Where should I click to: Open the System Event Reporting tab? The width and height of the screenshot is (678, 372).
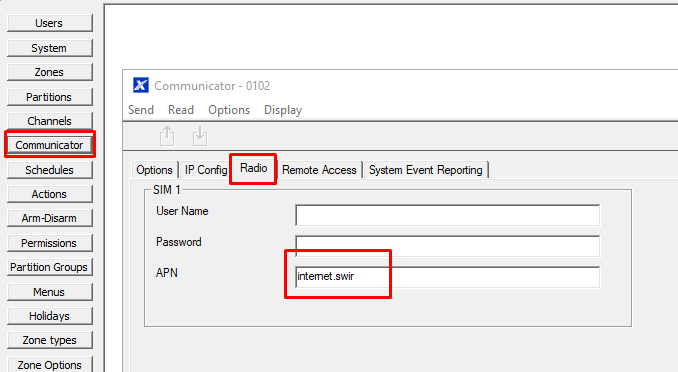(426, 170)
